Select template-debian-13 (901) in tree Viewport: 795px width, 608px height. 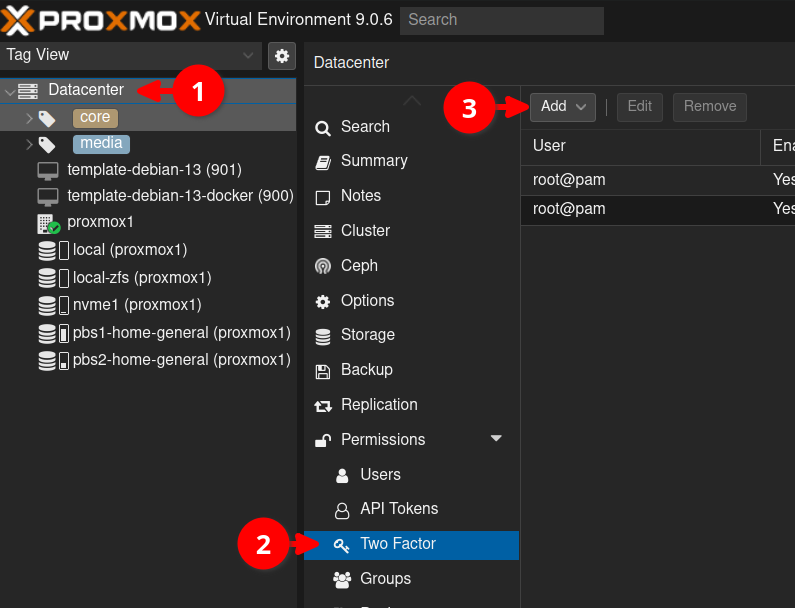pos(148,170)
